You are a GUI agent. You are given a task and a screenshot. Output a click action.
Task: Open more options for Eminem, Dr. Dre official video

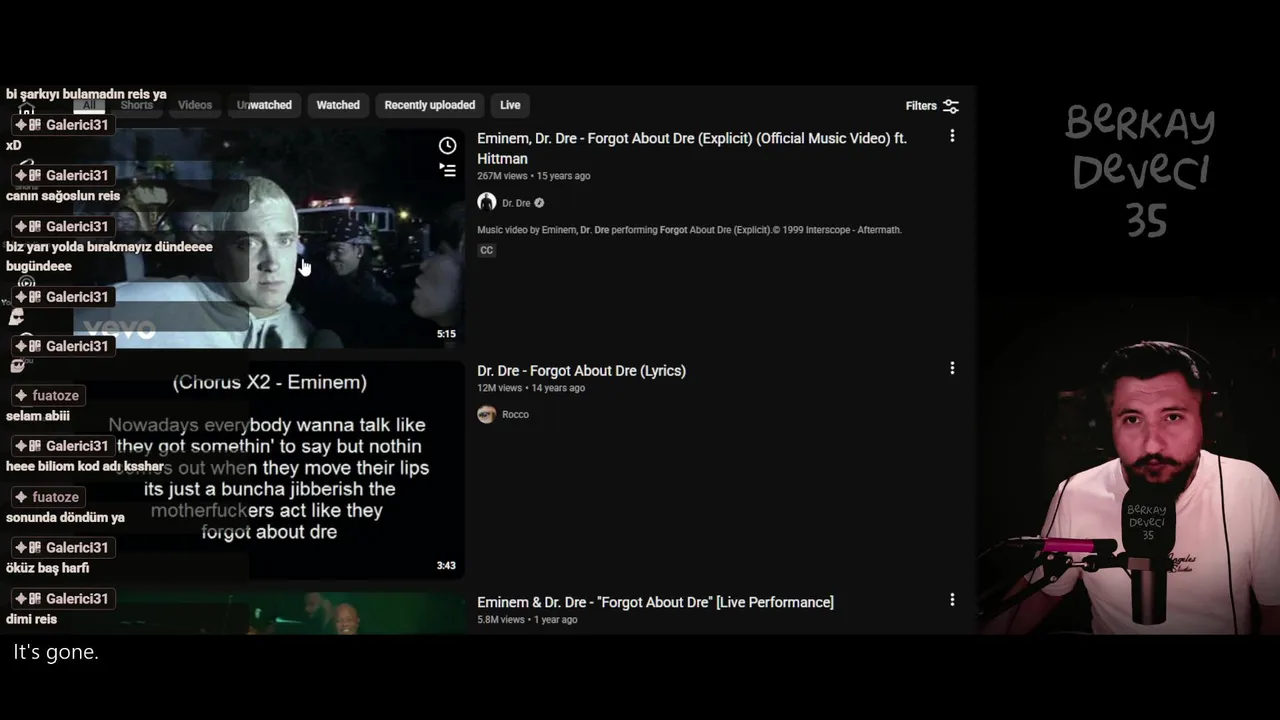click(952, 136)
